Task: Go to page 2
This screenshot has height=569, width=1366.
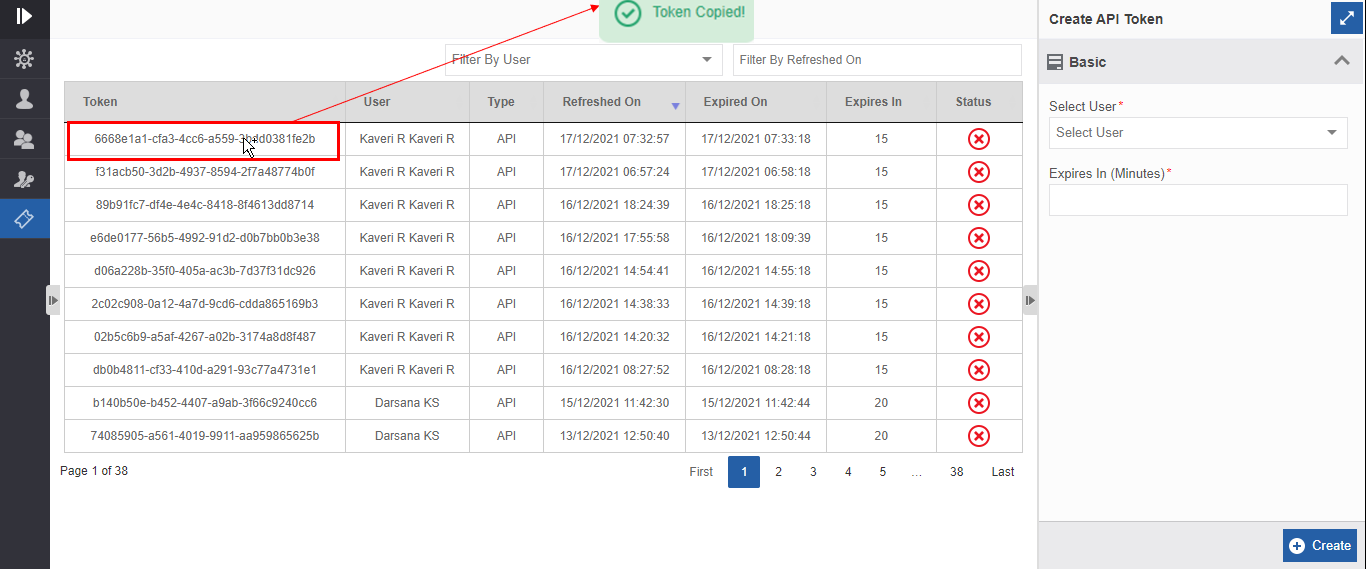Action: point(778,472)
